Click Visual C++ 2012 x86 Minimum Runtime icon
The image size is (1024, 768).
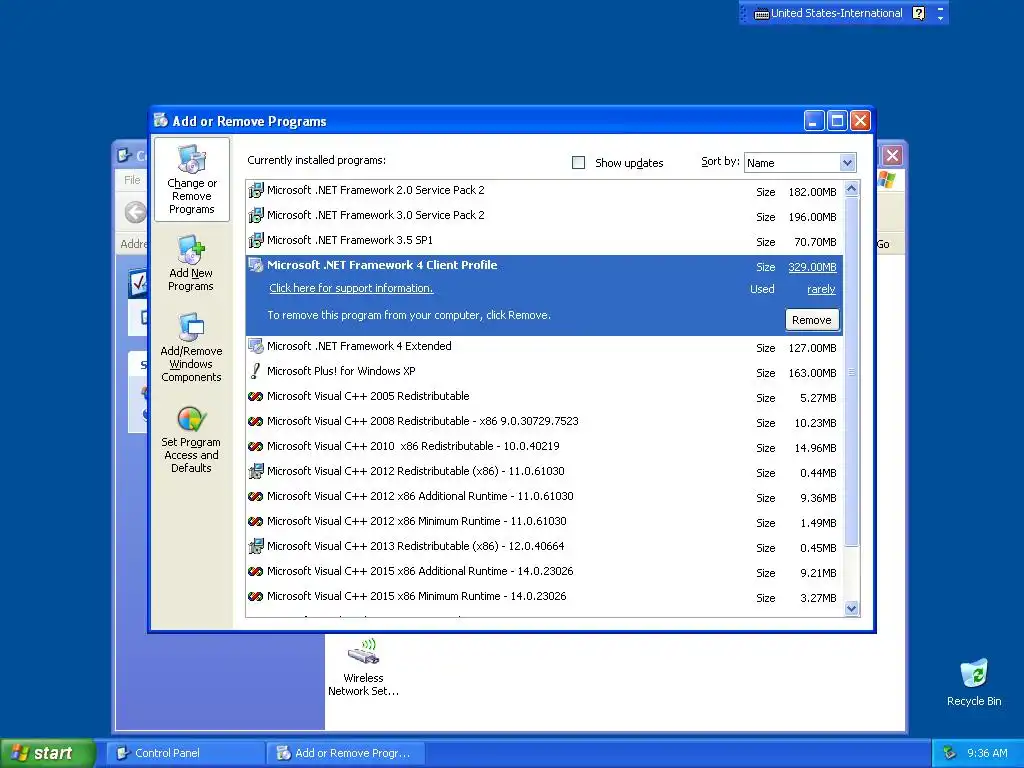[x=256, y=521]
